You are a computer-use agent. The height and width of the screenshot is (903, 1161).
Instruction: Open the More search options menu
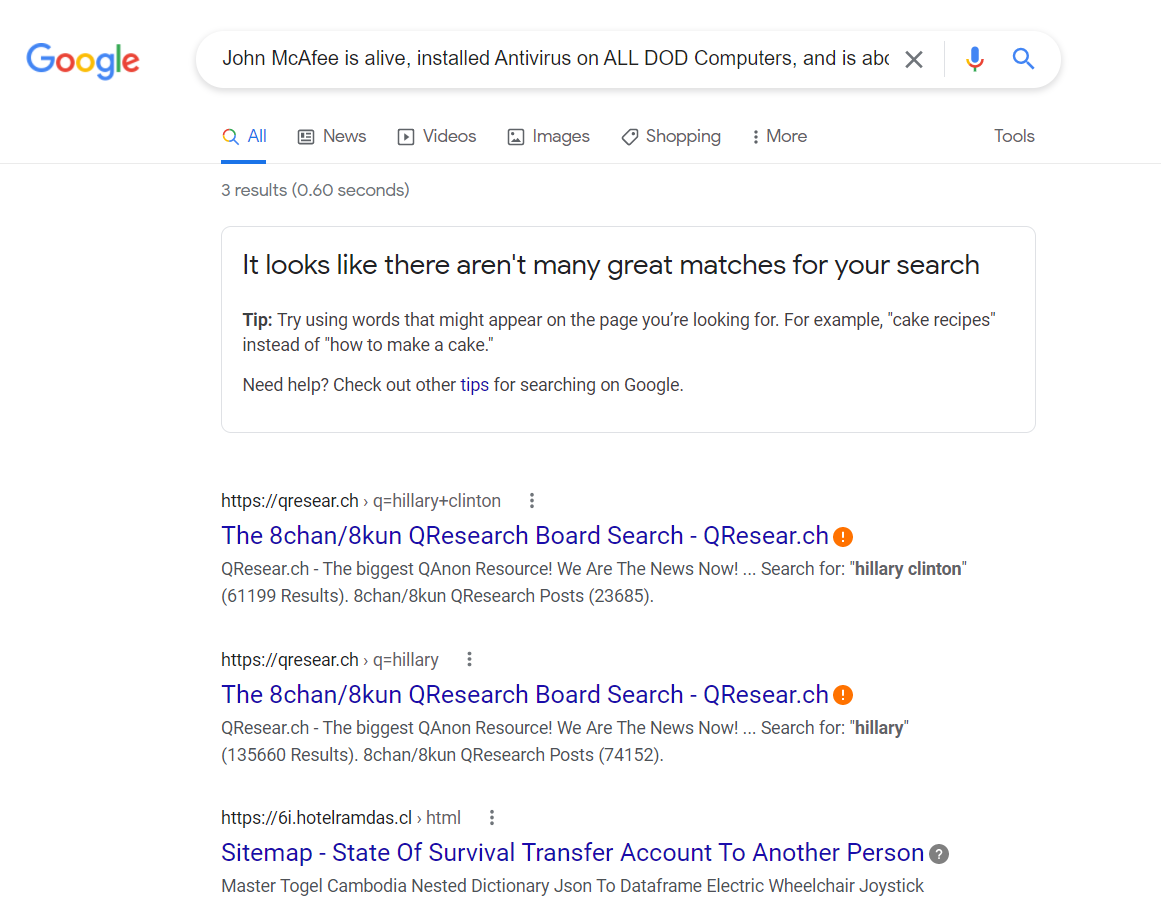point(779,136)
